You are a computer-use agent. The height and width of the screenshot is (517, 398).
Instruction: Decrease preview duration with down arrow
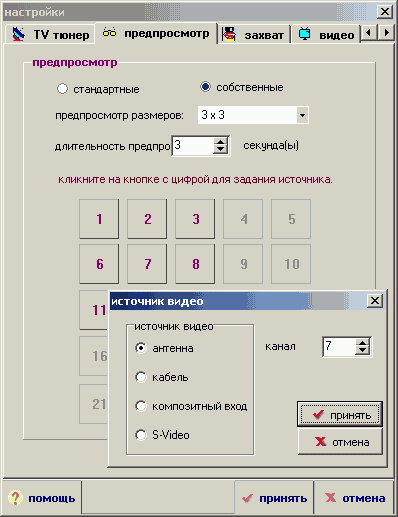[220, 150]
